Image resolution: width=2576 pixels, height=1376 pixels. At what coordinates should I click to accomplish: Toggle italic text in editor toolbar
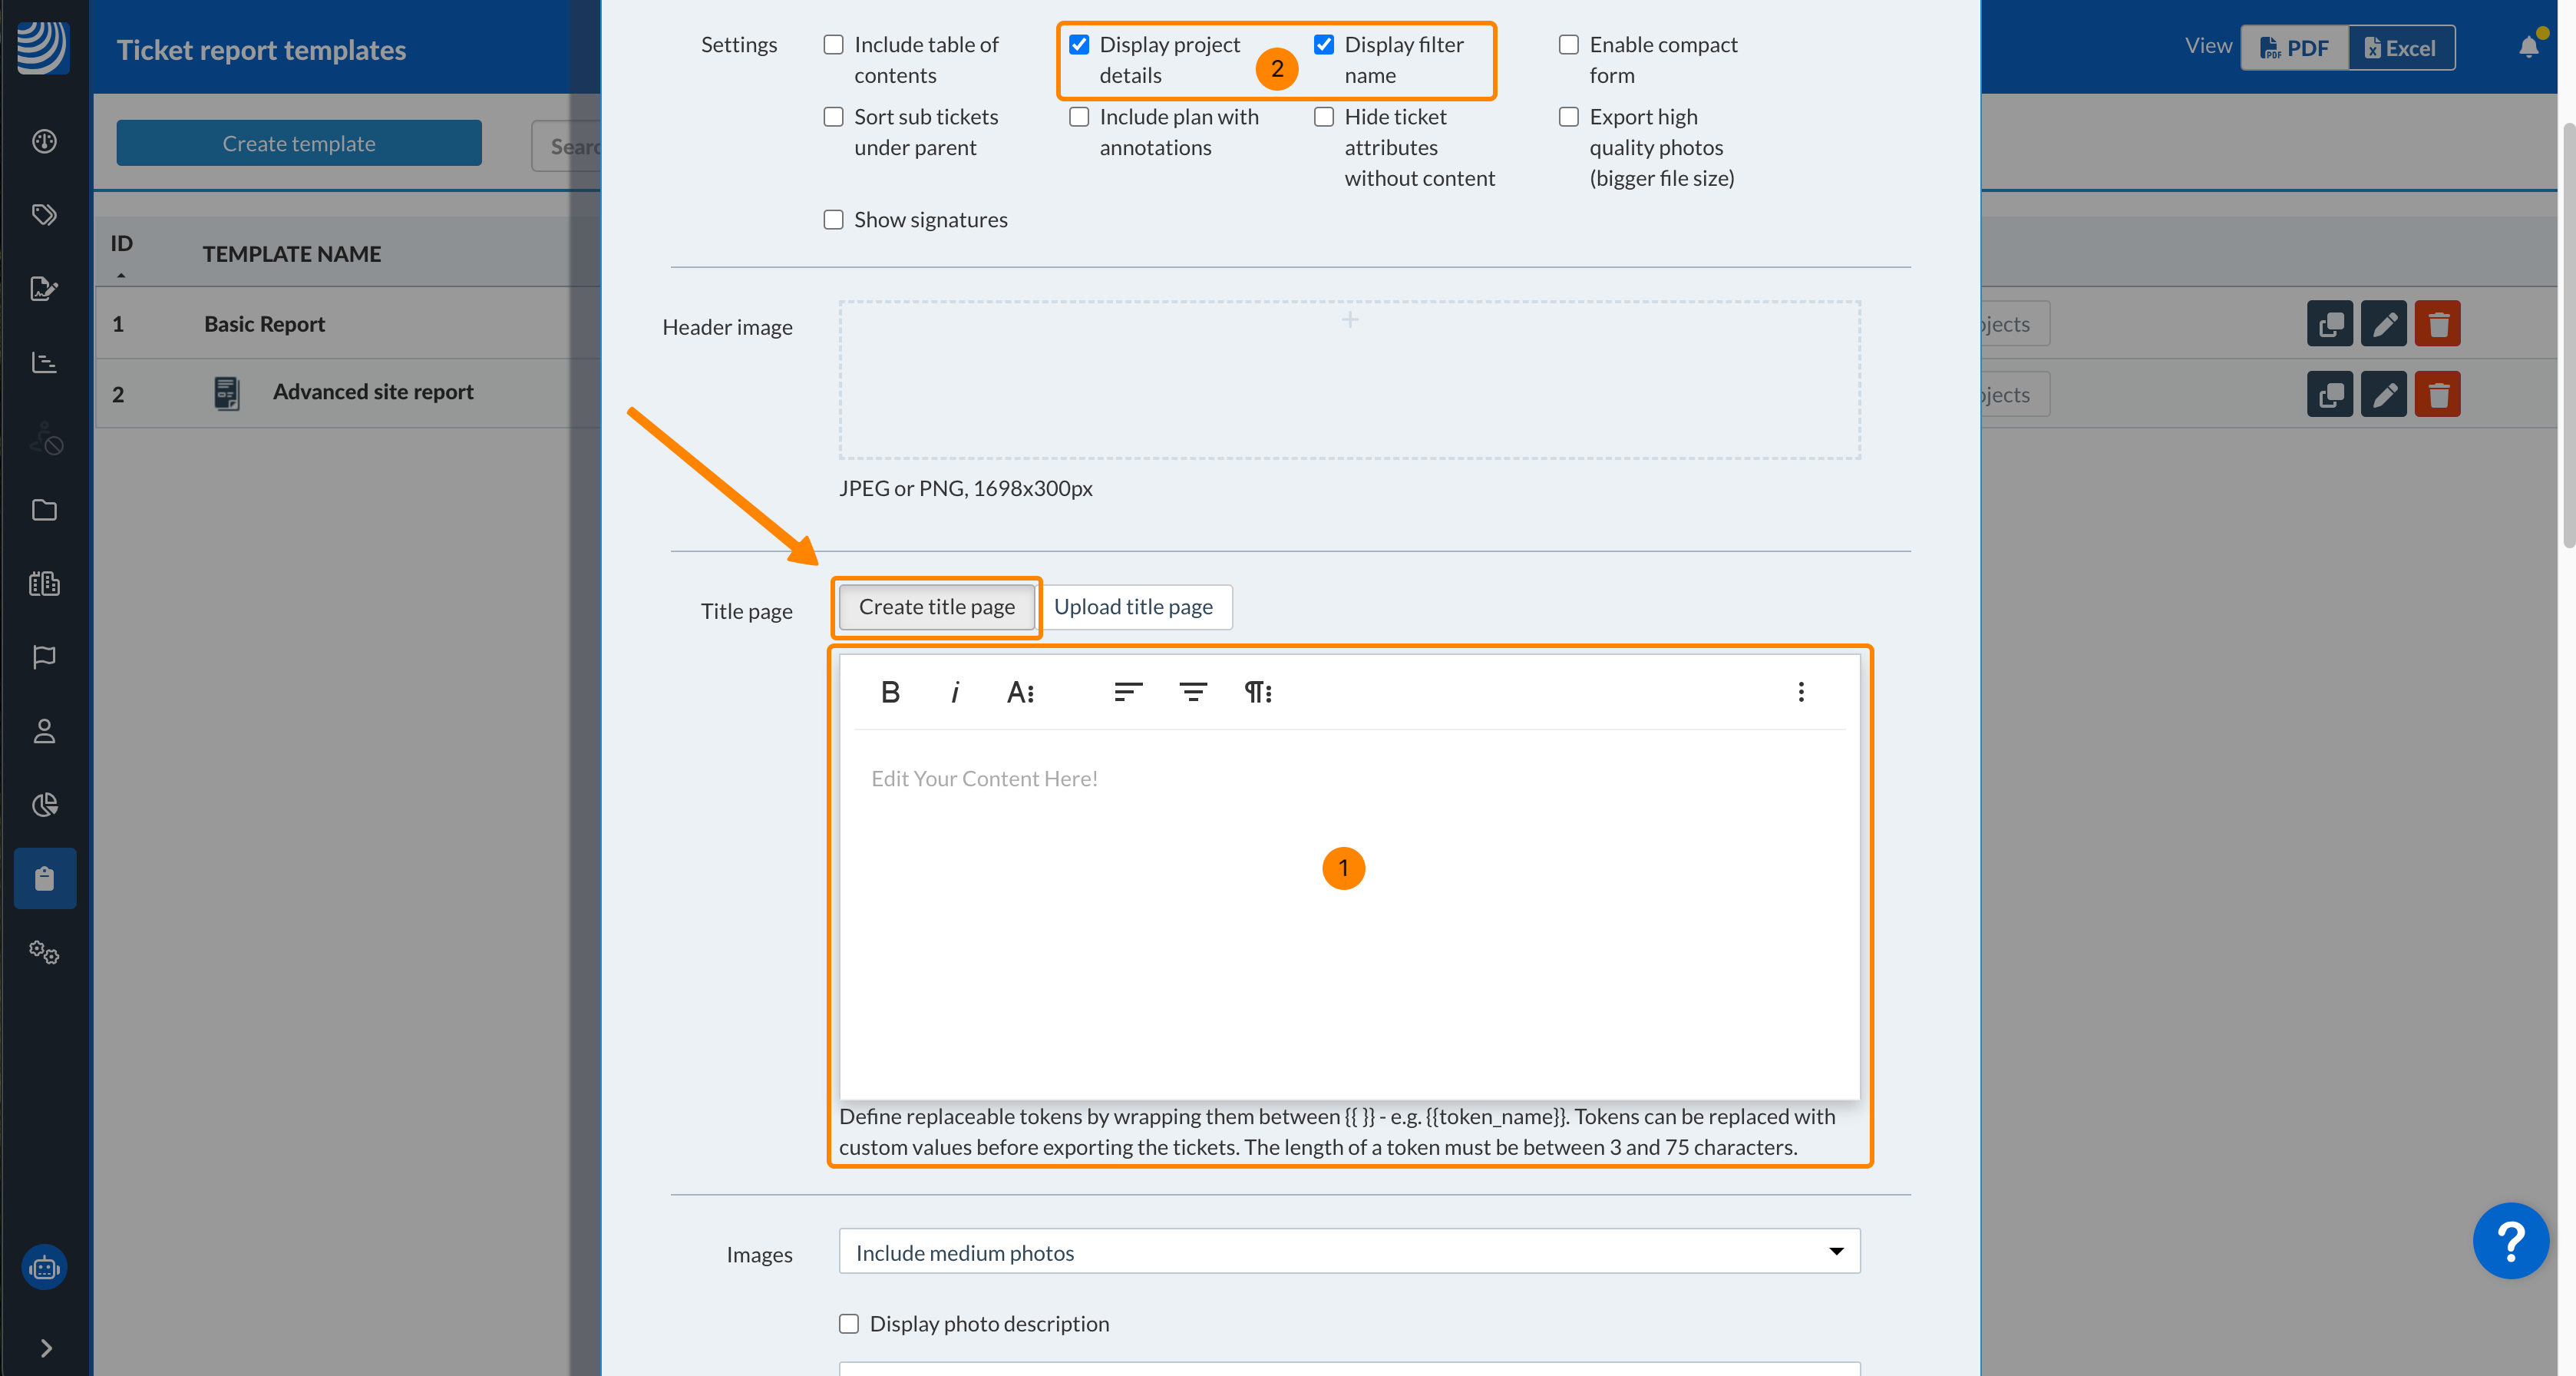[954, 692]
